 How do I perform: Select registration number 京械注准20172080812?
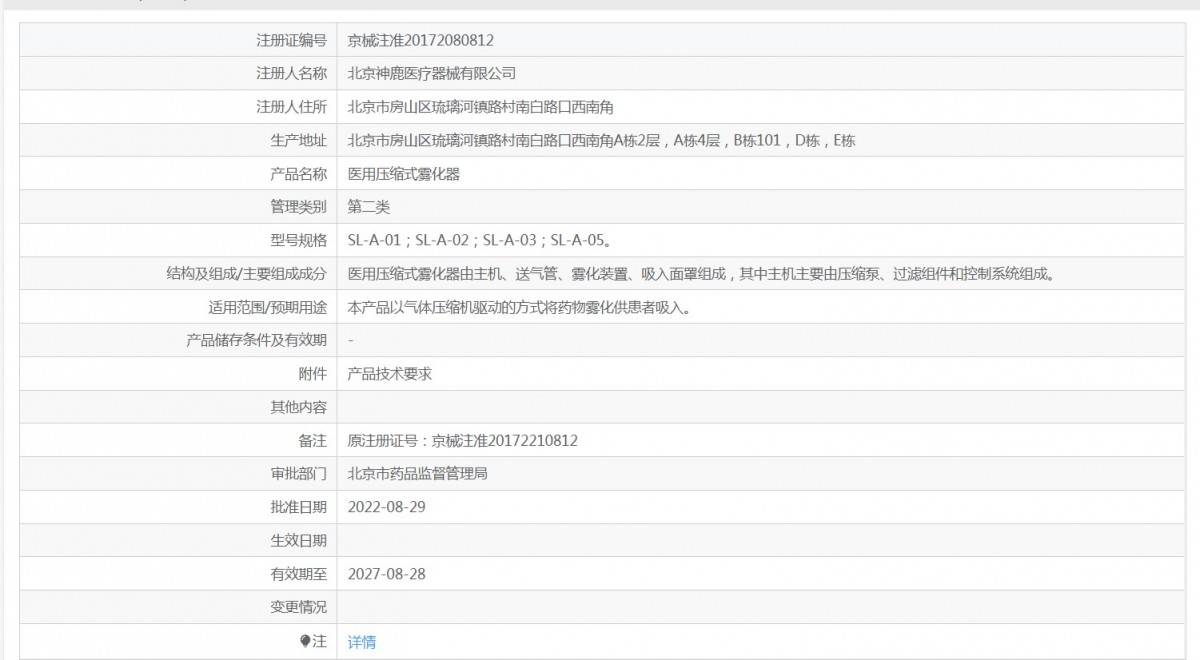point(421,41)
